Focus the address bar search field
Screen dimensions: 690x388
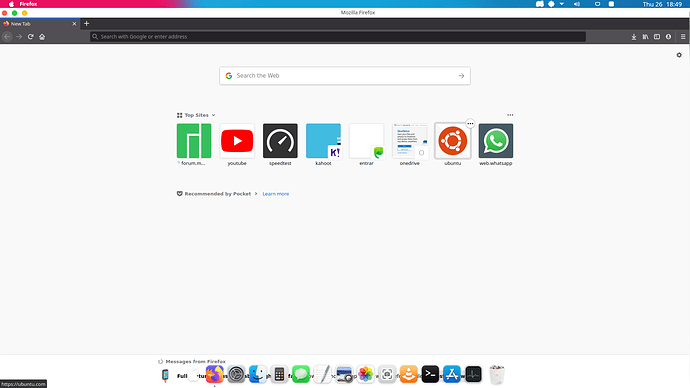click(338, 37)
